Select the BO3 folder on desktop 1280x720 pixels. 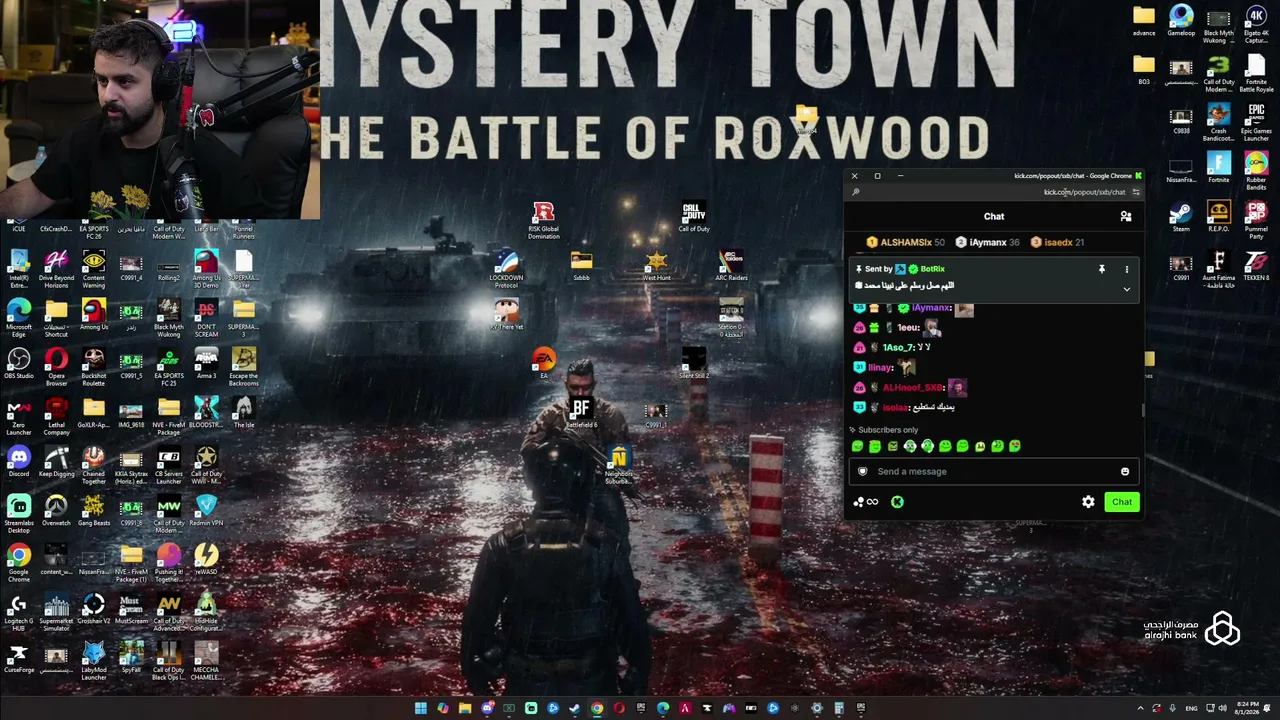[x=1144, y=69]
